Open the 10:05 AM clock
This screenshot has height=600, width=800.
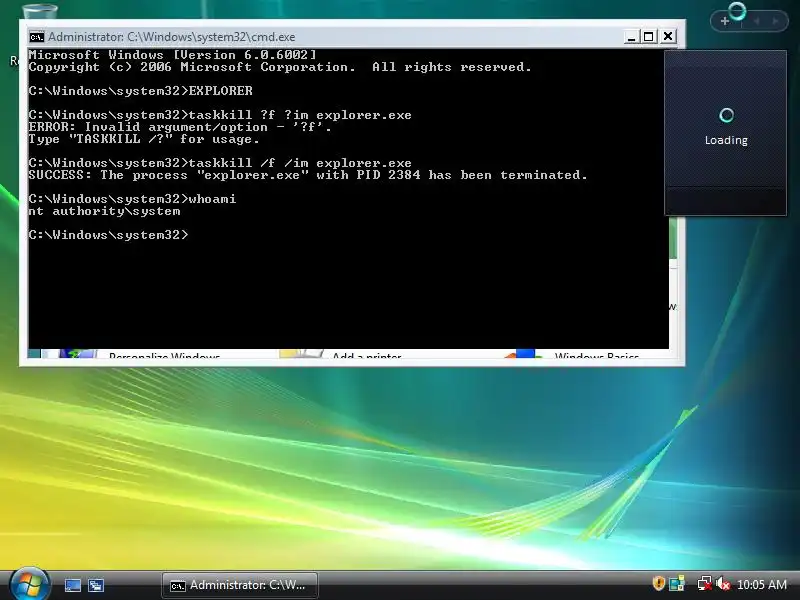click(762, 585)
